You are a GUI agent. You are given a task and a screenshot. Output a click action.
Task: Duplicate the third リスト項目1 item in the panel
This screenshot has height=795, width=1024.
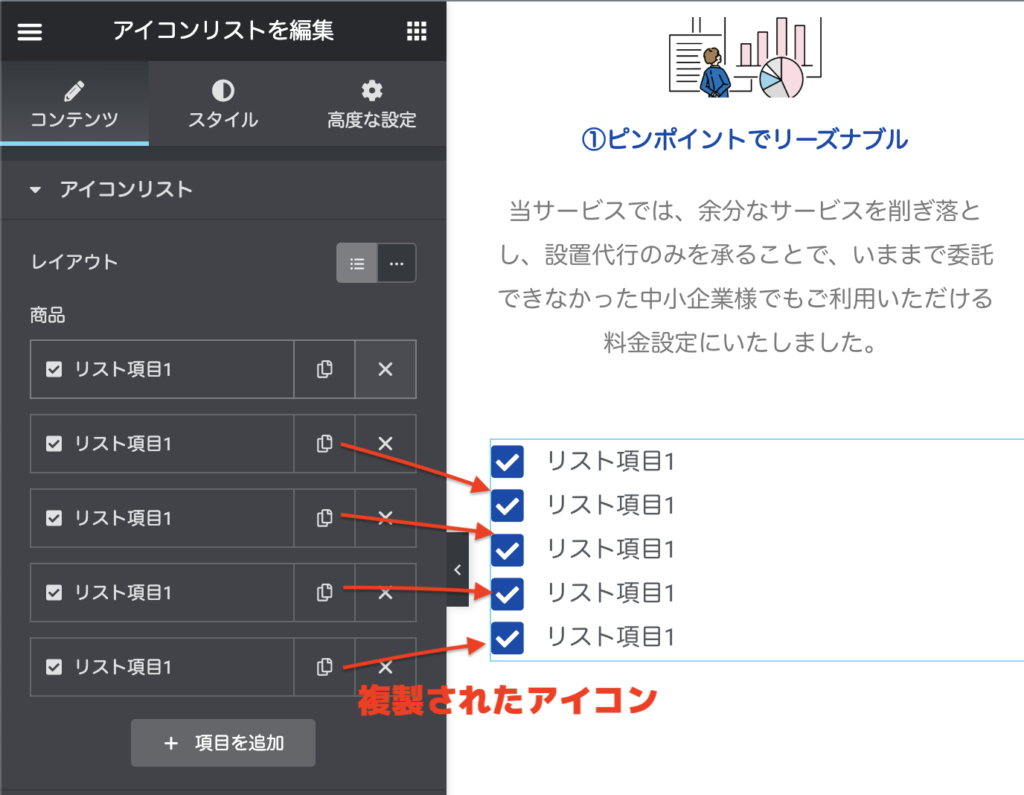pos(325,518)
